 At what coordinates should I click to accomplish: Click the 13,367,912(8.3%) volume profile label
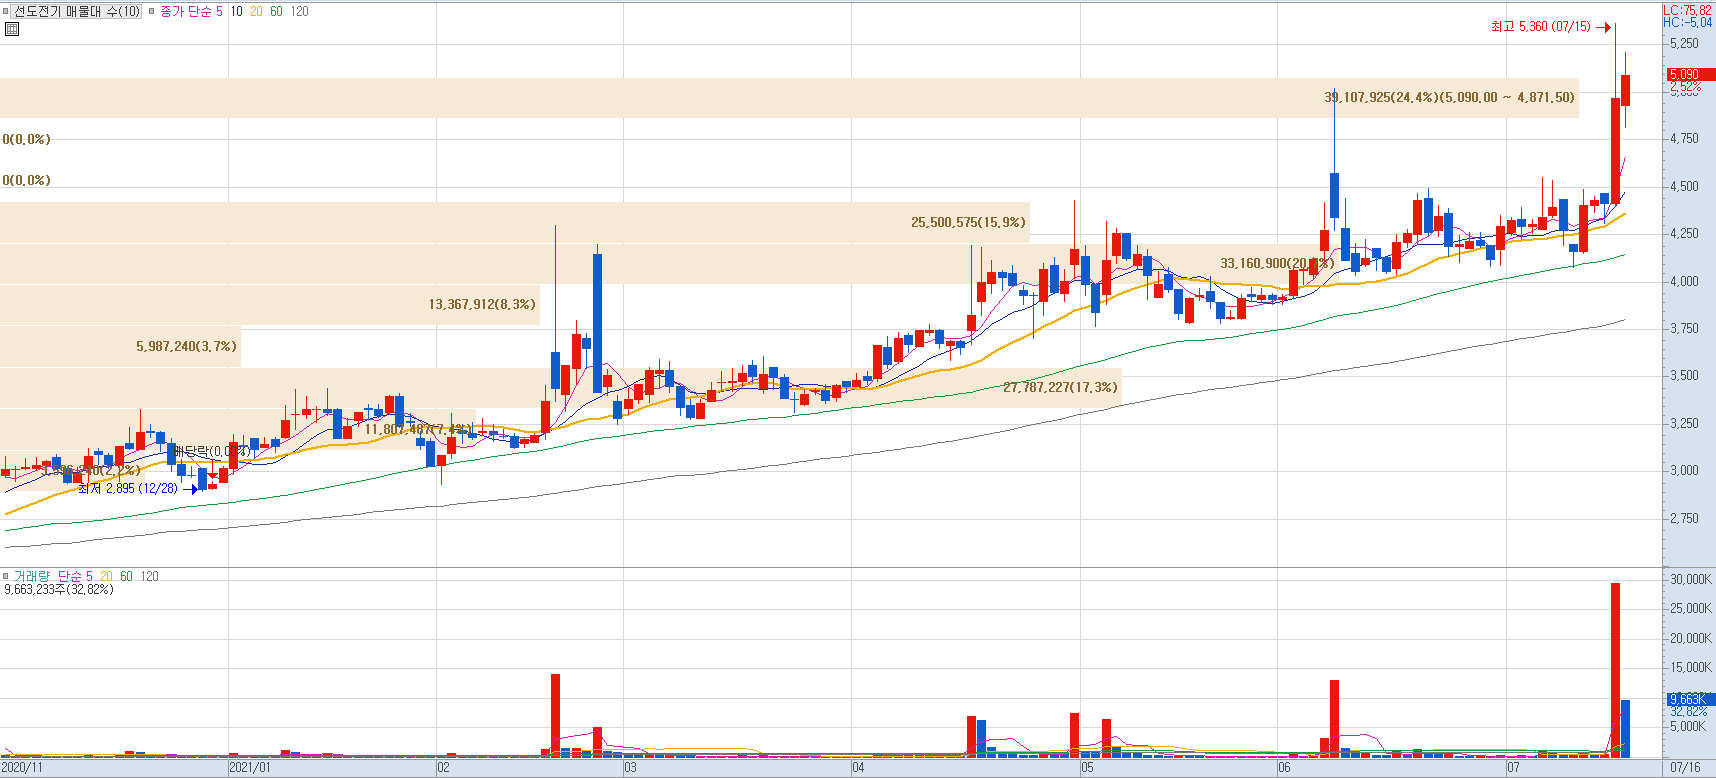tap(482, 304)
